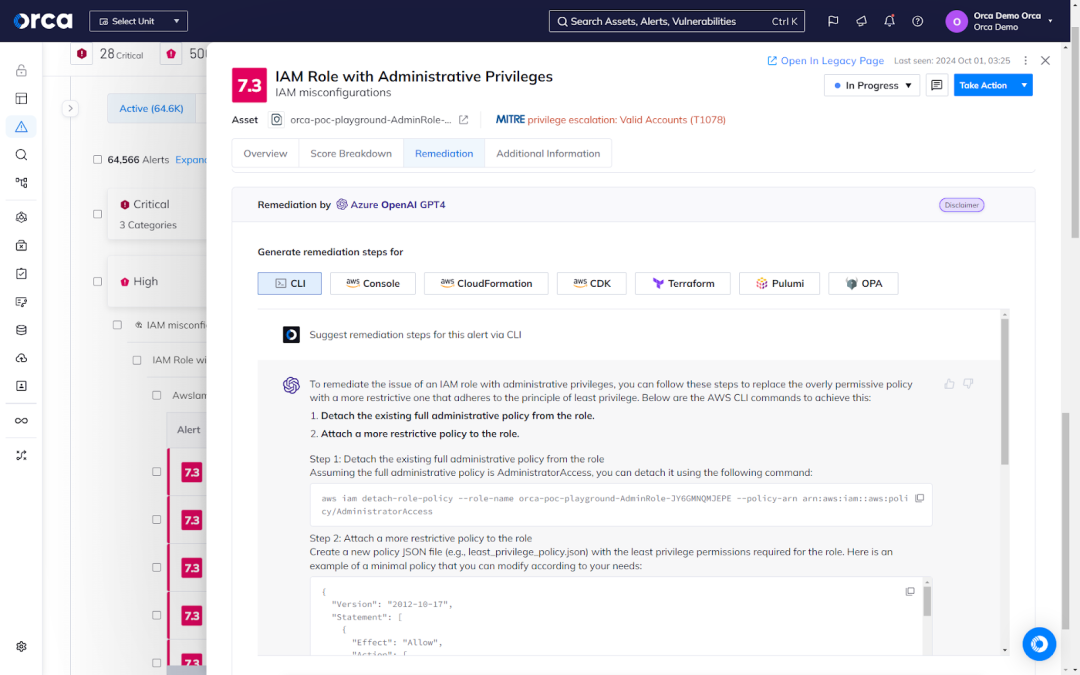Open the notifications bell
Screen dimensions: 1080x675
pyautogui.click(x=889, y=21)
